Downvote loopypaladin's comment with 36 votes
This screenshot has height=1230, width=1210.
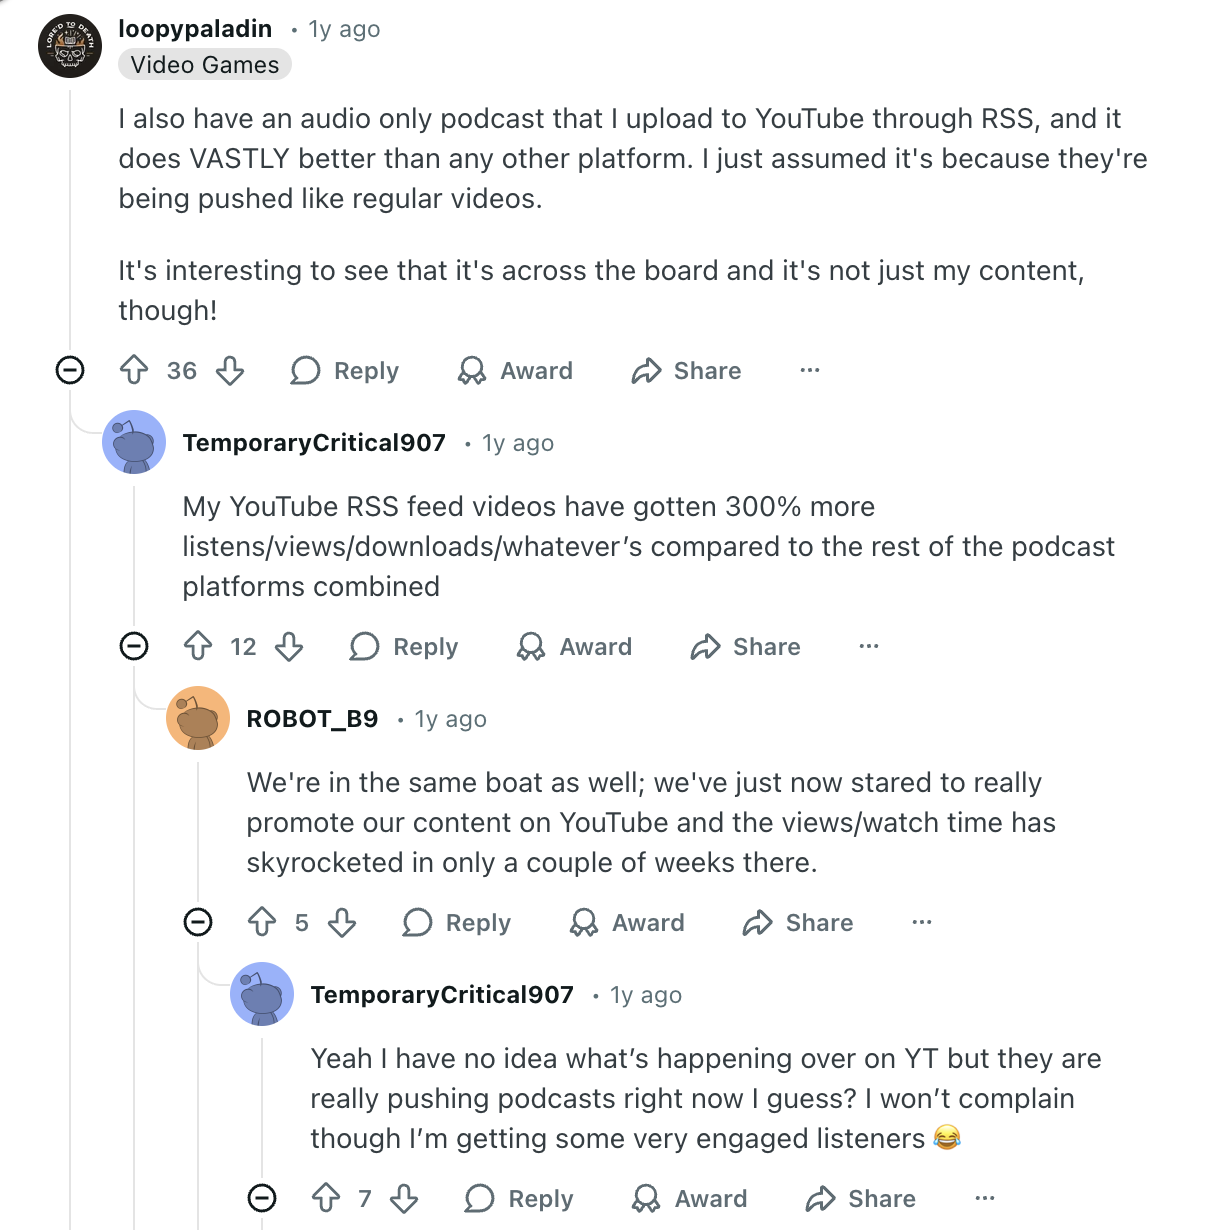coord(230,371)
